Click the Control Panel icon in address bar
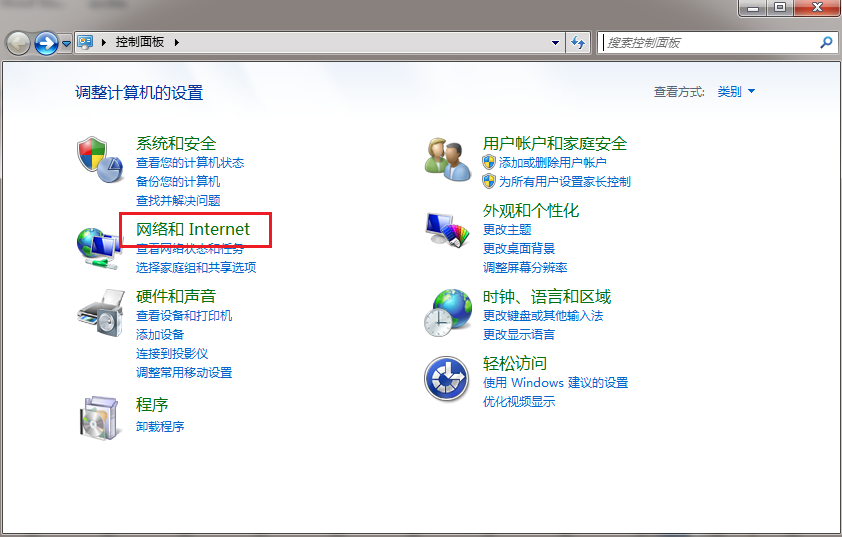The width and height of the screenshot is (842, 537). pos(85,42)
